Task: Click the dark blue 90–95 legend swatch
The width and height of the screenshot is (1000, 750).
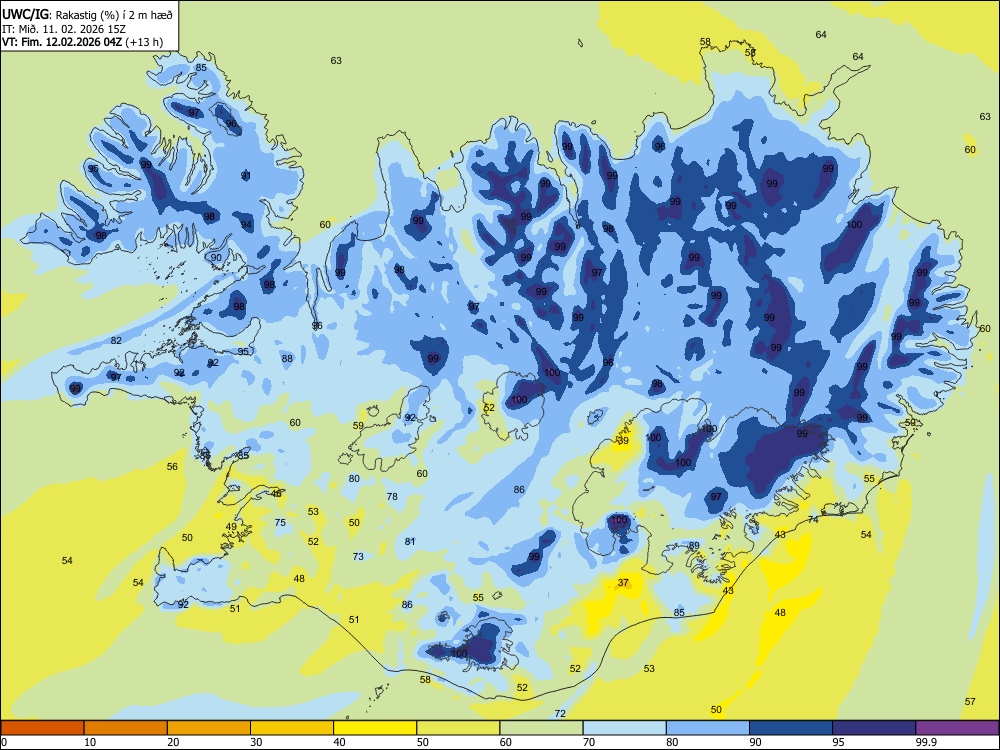Action: pos(791,728)
